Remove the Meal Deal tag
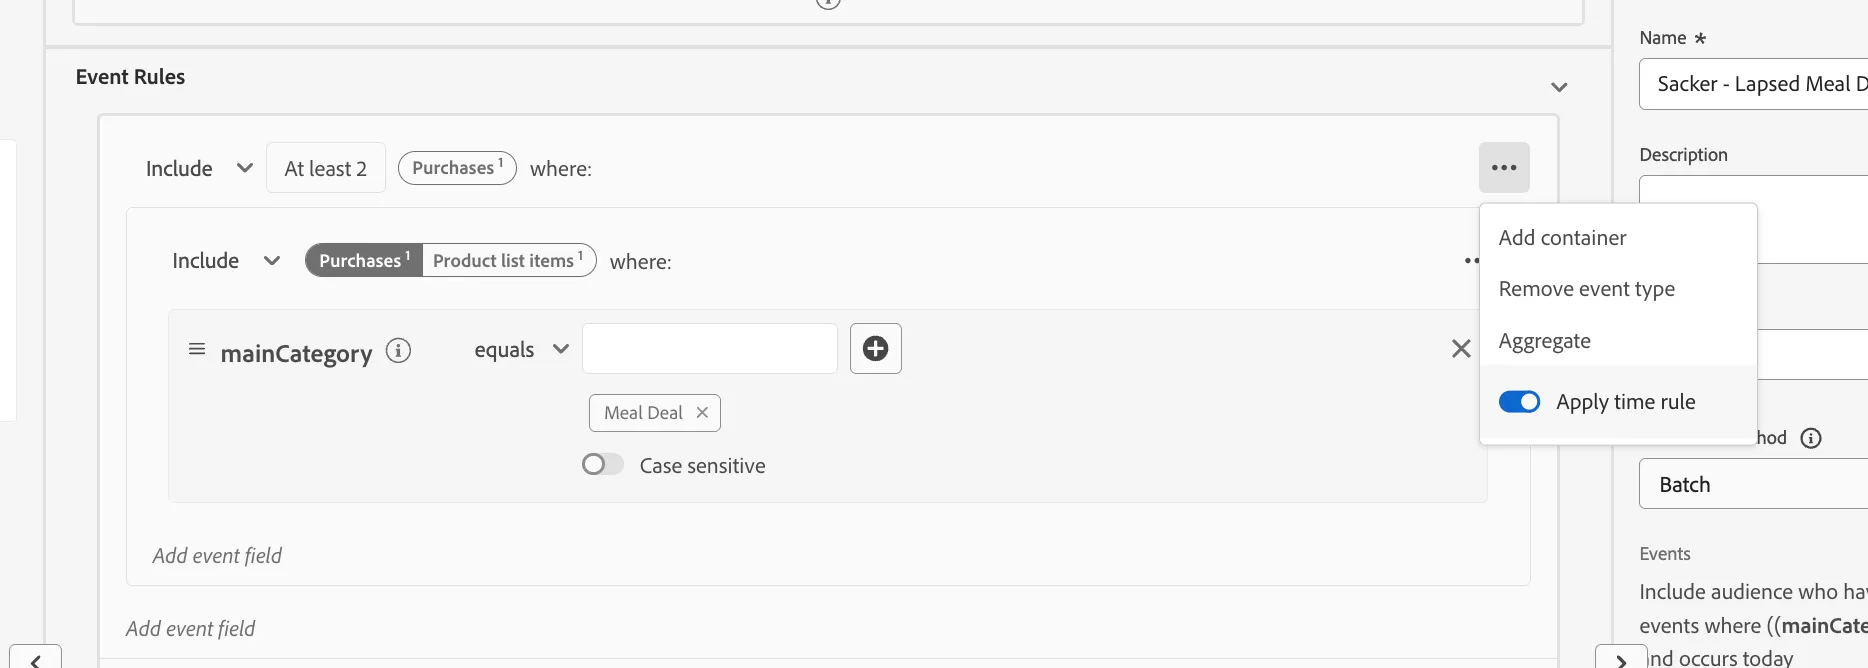This screenshot has height=668, width=1868. [702, 412]
